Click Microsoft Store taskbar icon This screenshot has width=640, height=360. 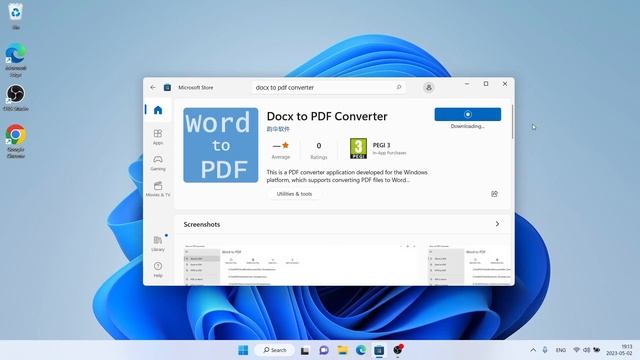click(x=379, y=350)
